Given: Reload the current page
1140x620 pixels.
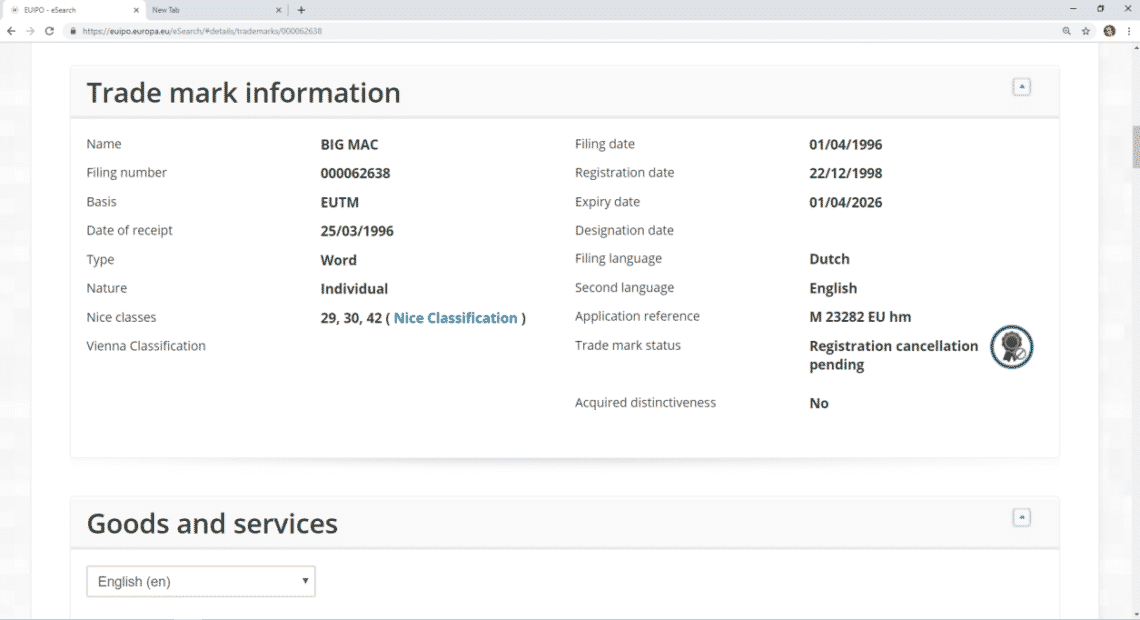Looking at the screenshot, I should pos(49,31).
